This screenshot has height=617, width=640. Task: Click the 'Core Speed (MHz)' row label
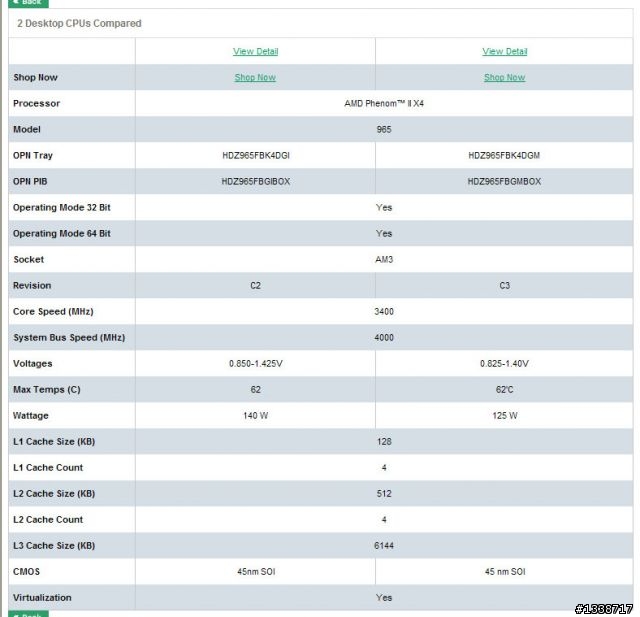click(x=53, y=312)
